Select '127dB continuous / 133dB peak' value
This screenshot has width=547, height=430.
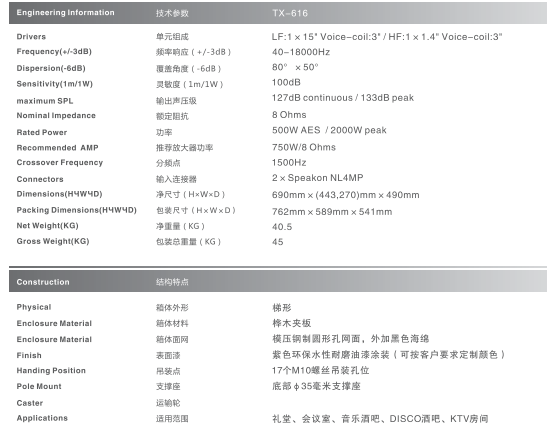coord(343,98)
